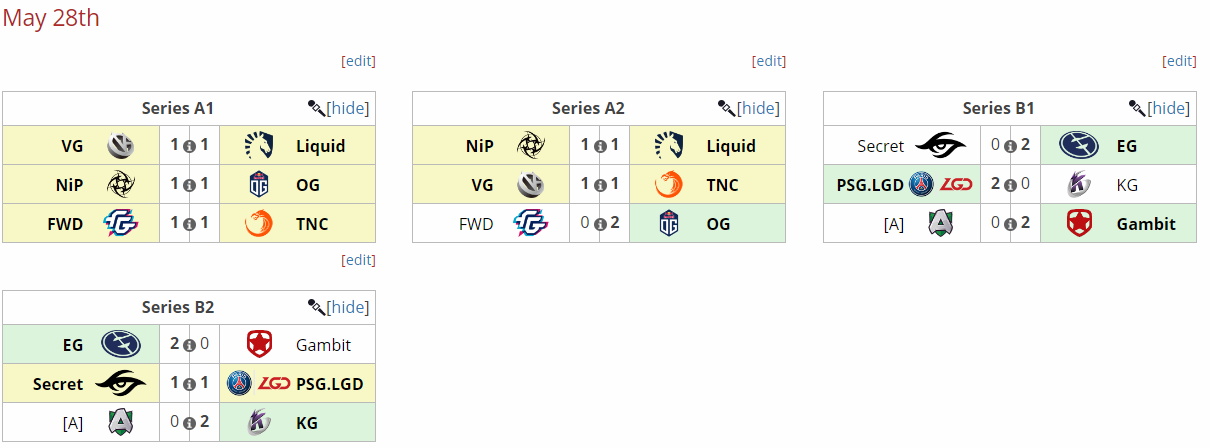The width and height of the screenshot is (1210, 448).
Task: Hide the Series A2 table
Action: [x=759, y=108]
